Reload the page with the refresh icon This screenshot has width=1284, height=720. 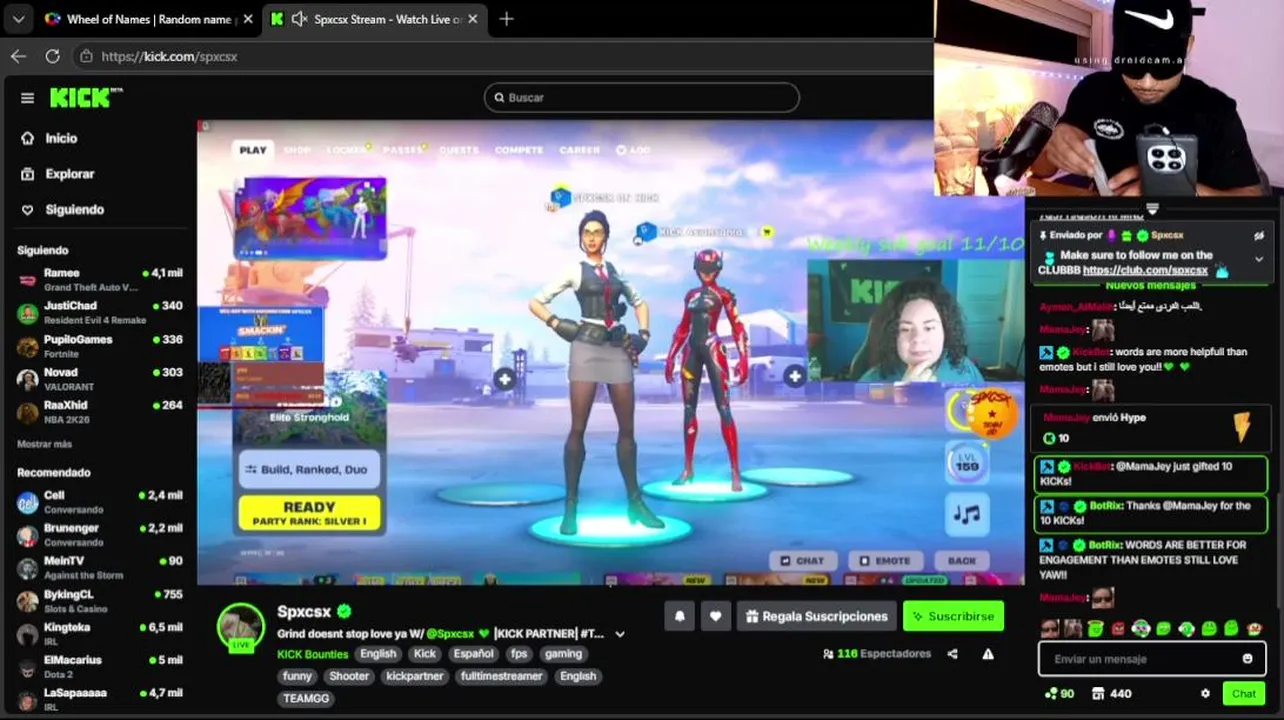pyautogui.click(x=53, y=56)
